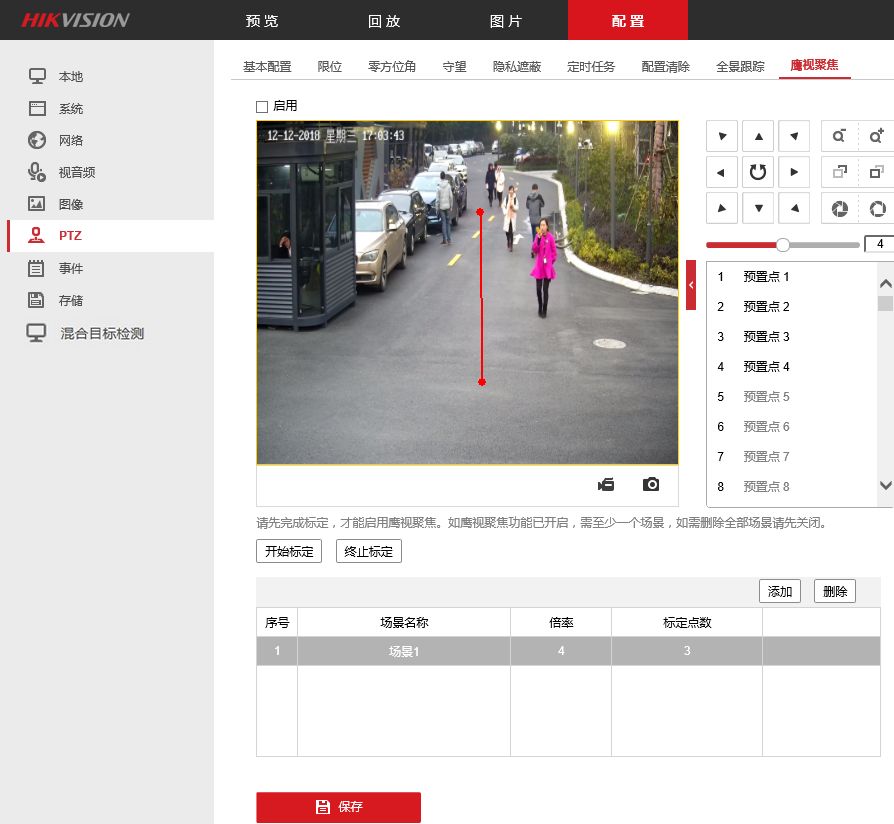
Task: Click the 保存 save button
Action: point(338,807)
